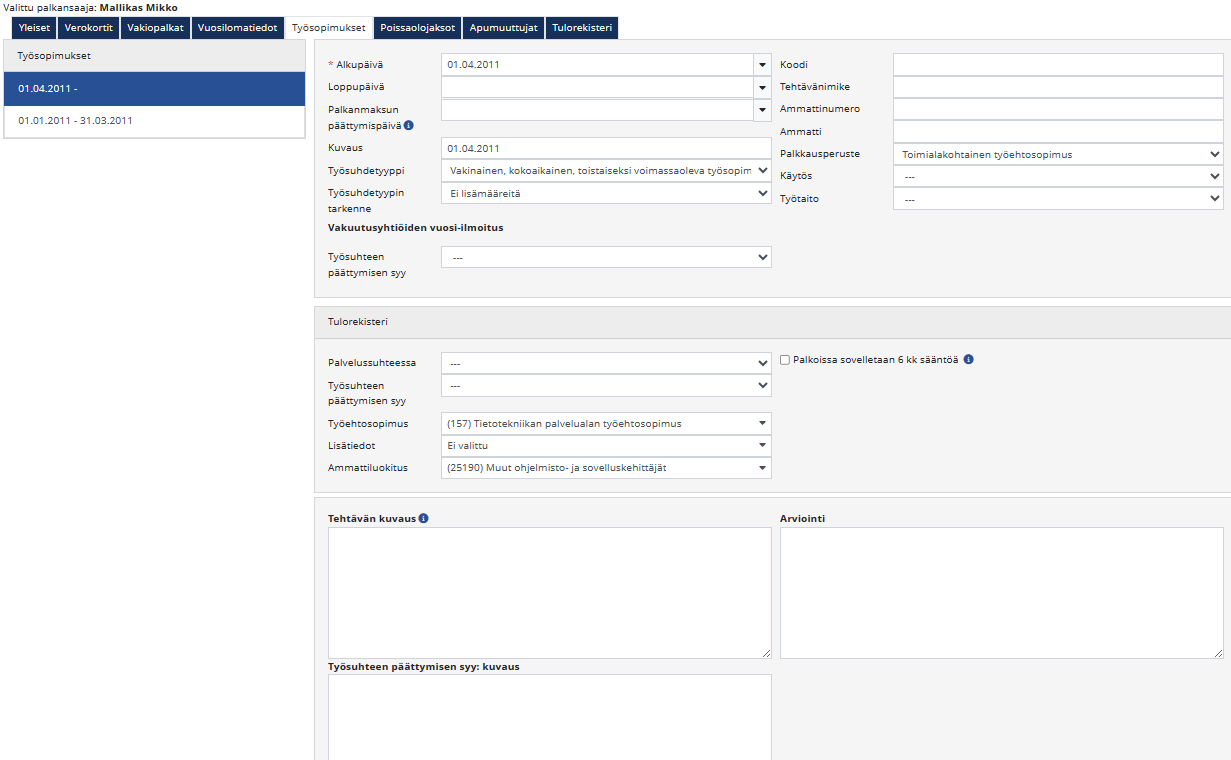Open Alkupäivä date picker arrow
Screen dimensions: 1231x760
(762, 65)
